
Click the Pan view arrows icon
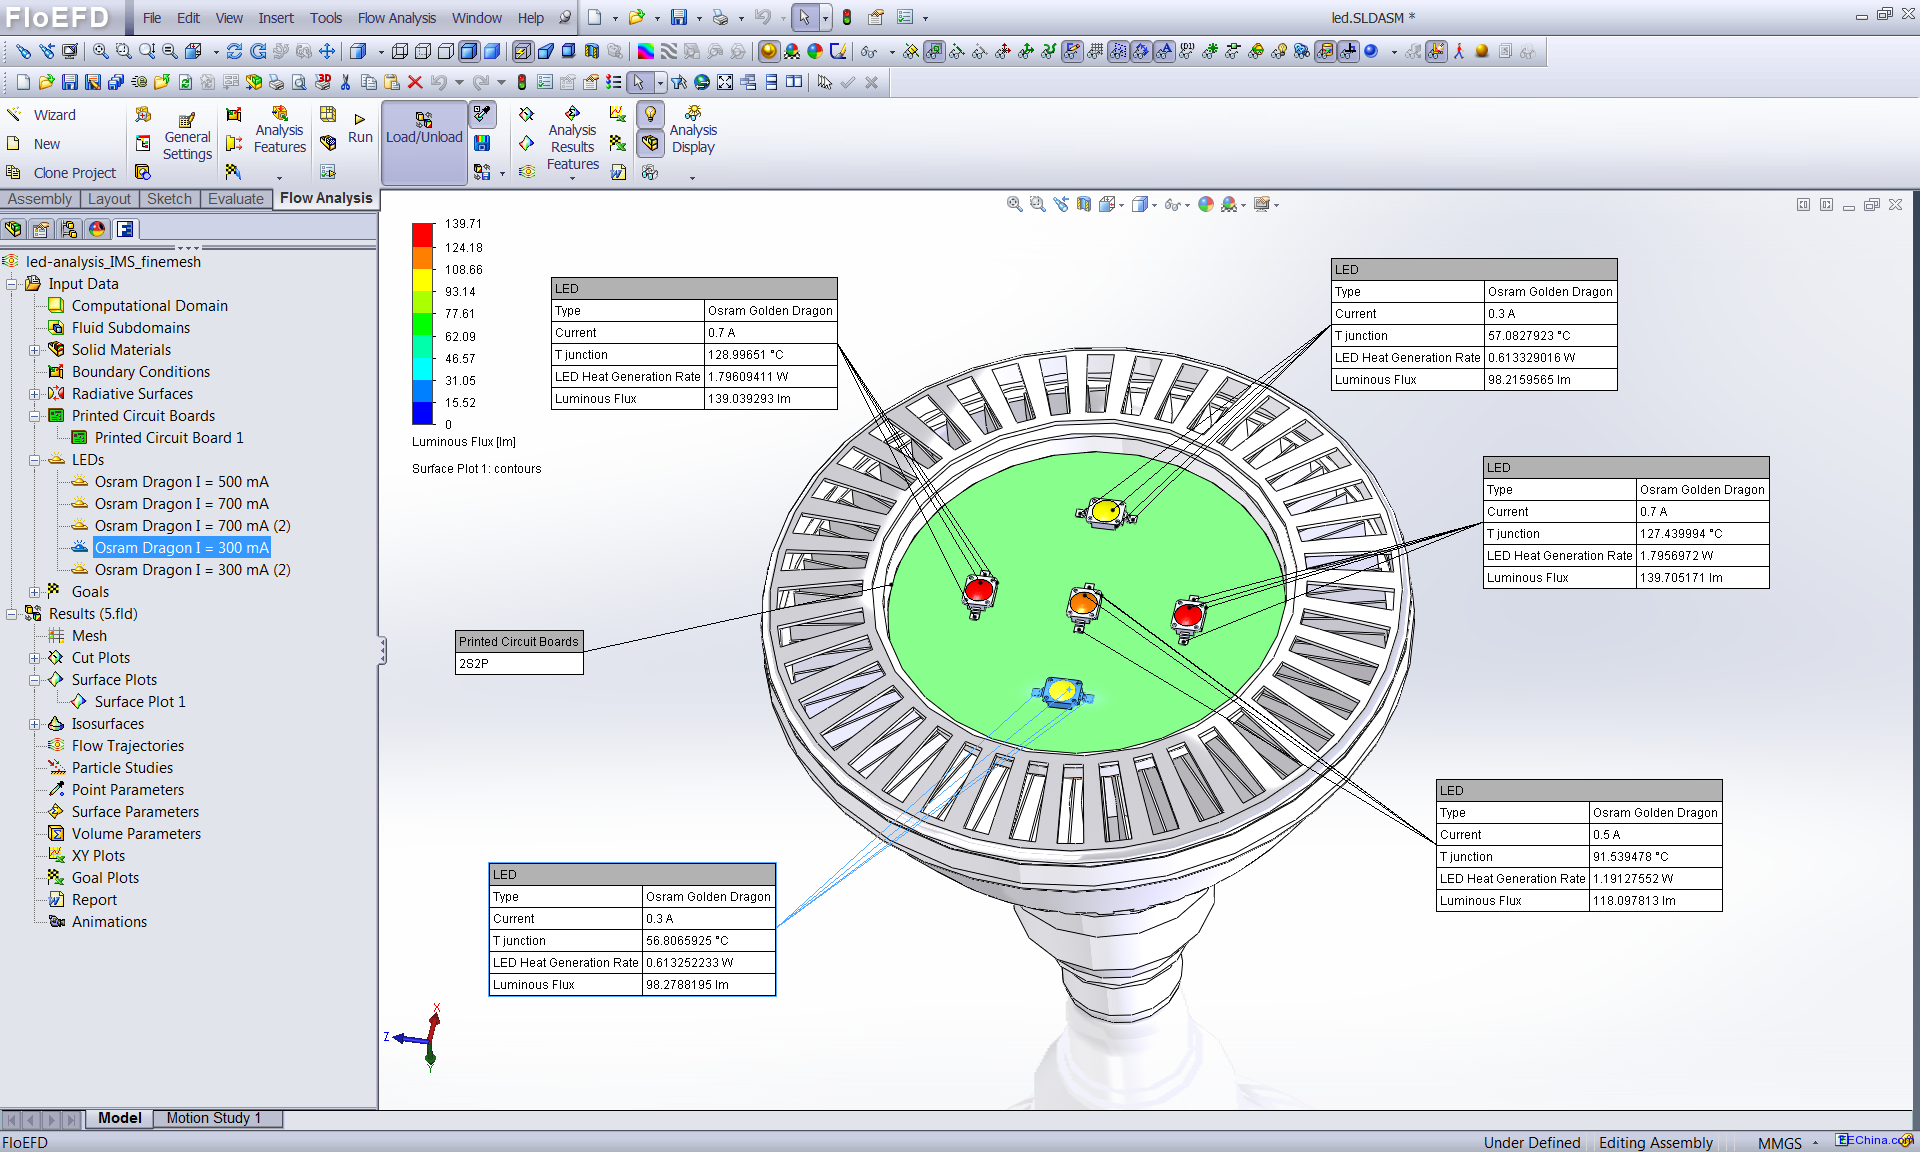tap(327, 51)
